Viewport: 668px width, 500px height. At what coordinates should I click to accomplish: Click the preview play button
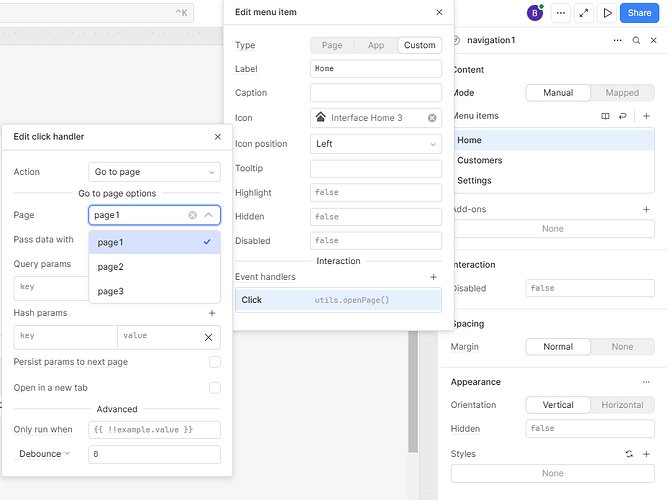click(x=607, y=13)
